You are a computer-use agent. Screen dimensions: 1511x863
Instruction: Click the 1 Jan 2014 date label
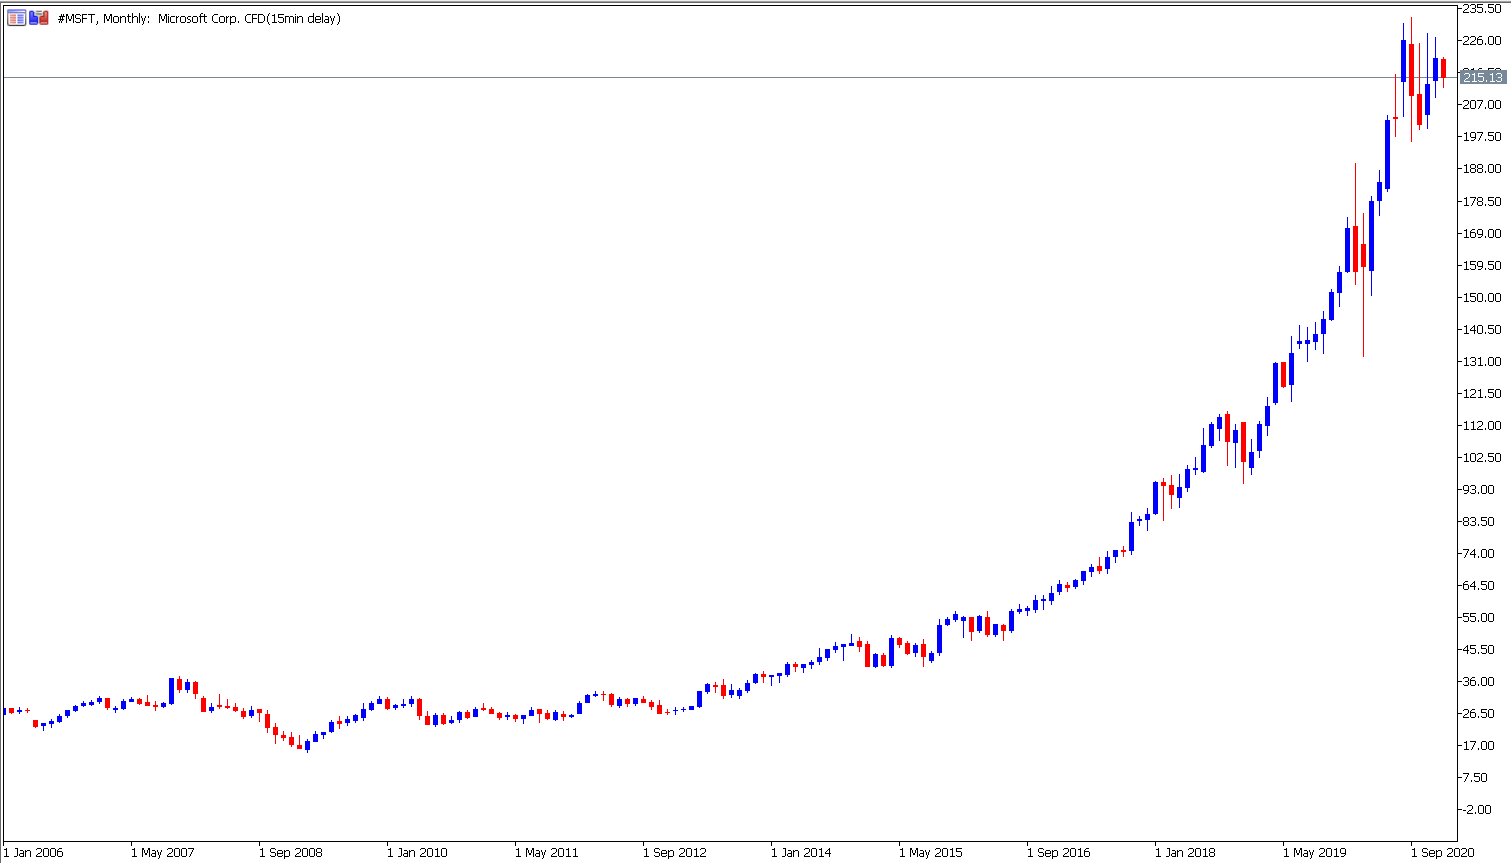pos(801,852)
